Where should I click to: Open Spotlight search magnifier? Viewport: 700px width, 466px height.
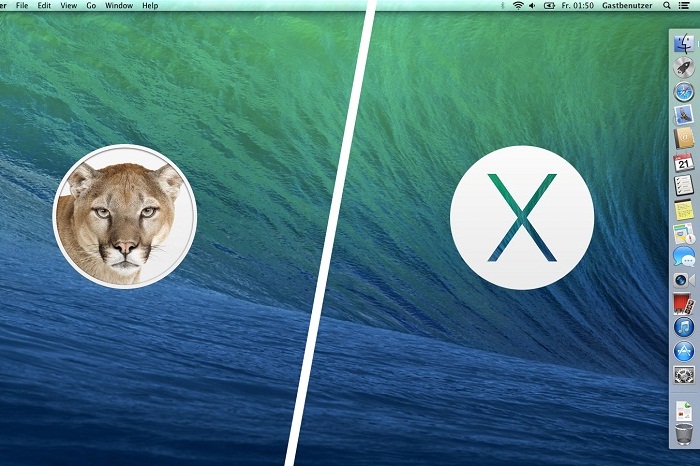pos(667,5)
